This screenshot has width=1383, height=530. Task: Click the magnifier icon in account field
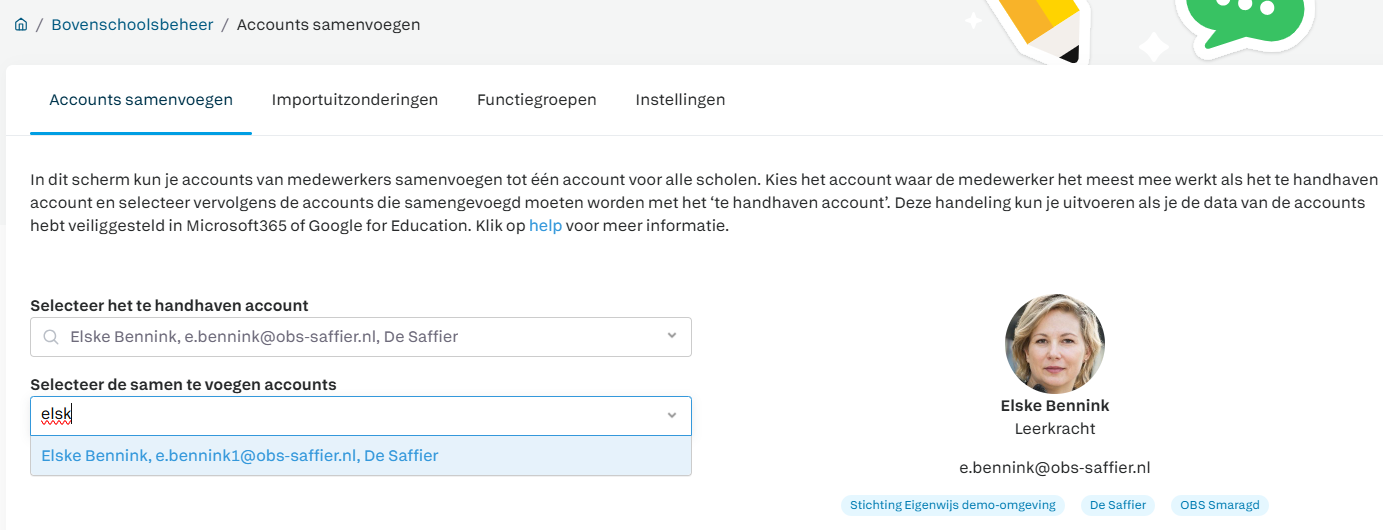50,337
